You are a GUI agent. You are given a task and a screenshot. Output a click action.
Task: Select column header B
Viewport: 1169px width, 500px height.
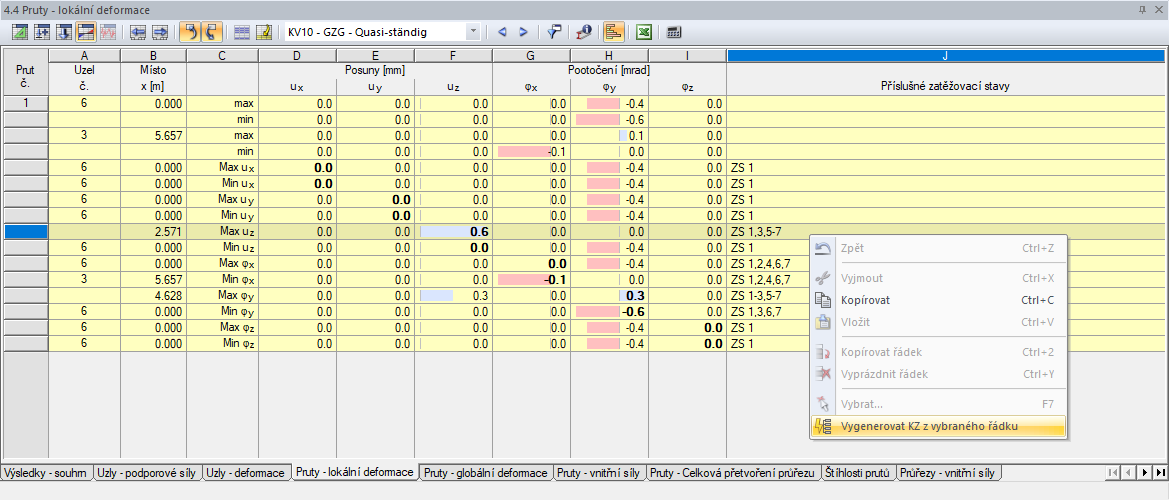tap(153, 55)
